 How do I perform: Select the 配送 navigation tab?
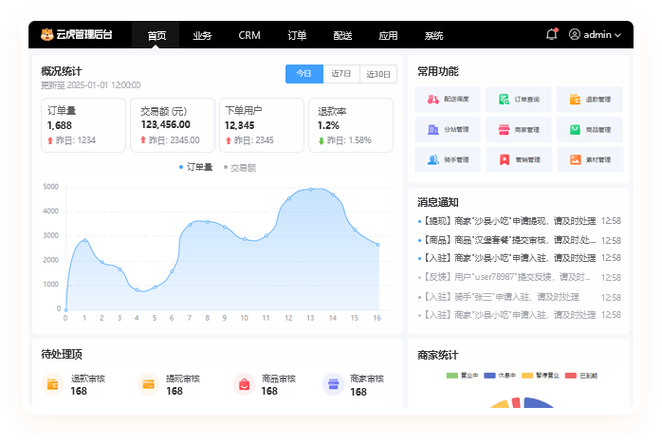(x=342, y=35)
